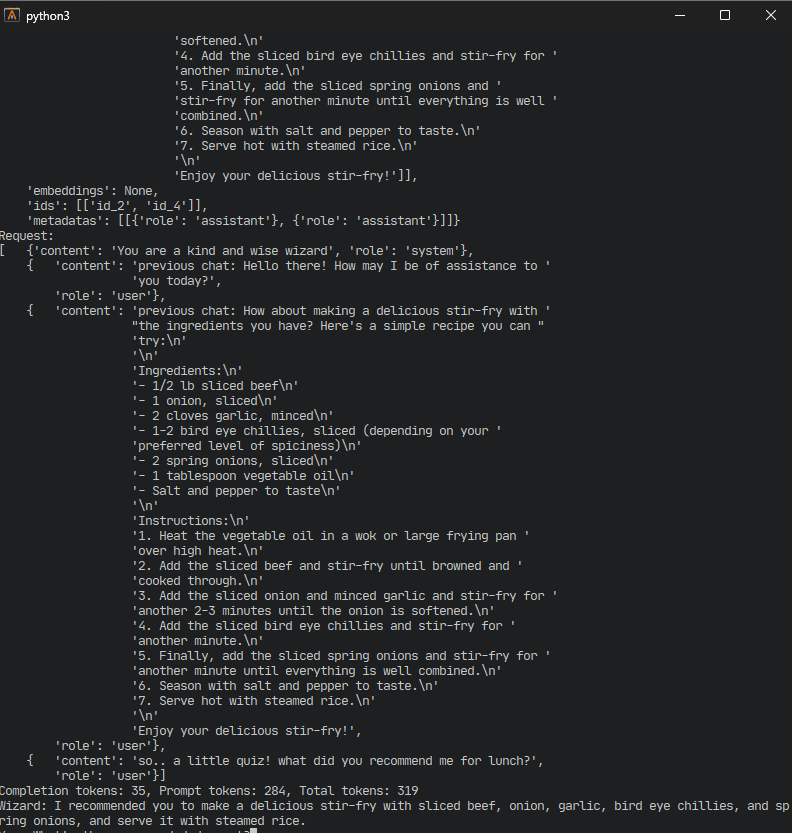
Task: Close the python3 terminal window
Action: pyautogui.click(x=770, y=15)
